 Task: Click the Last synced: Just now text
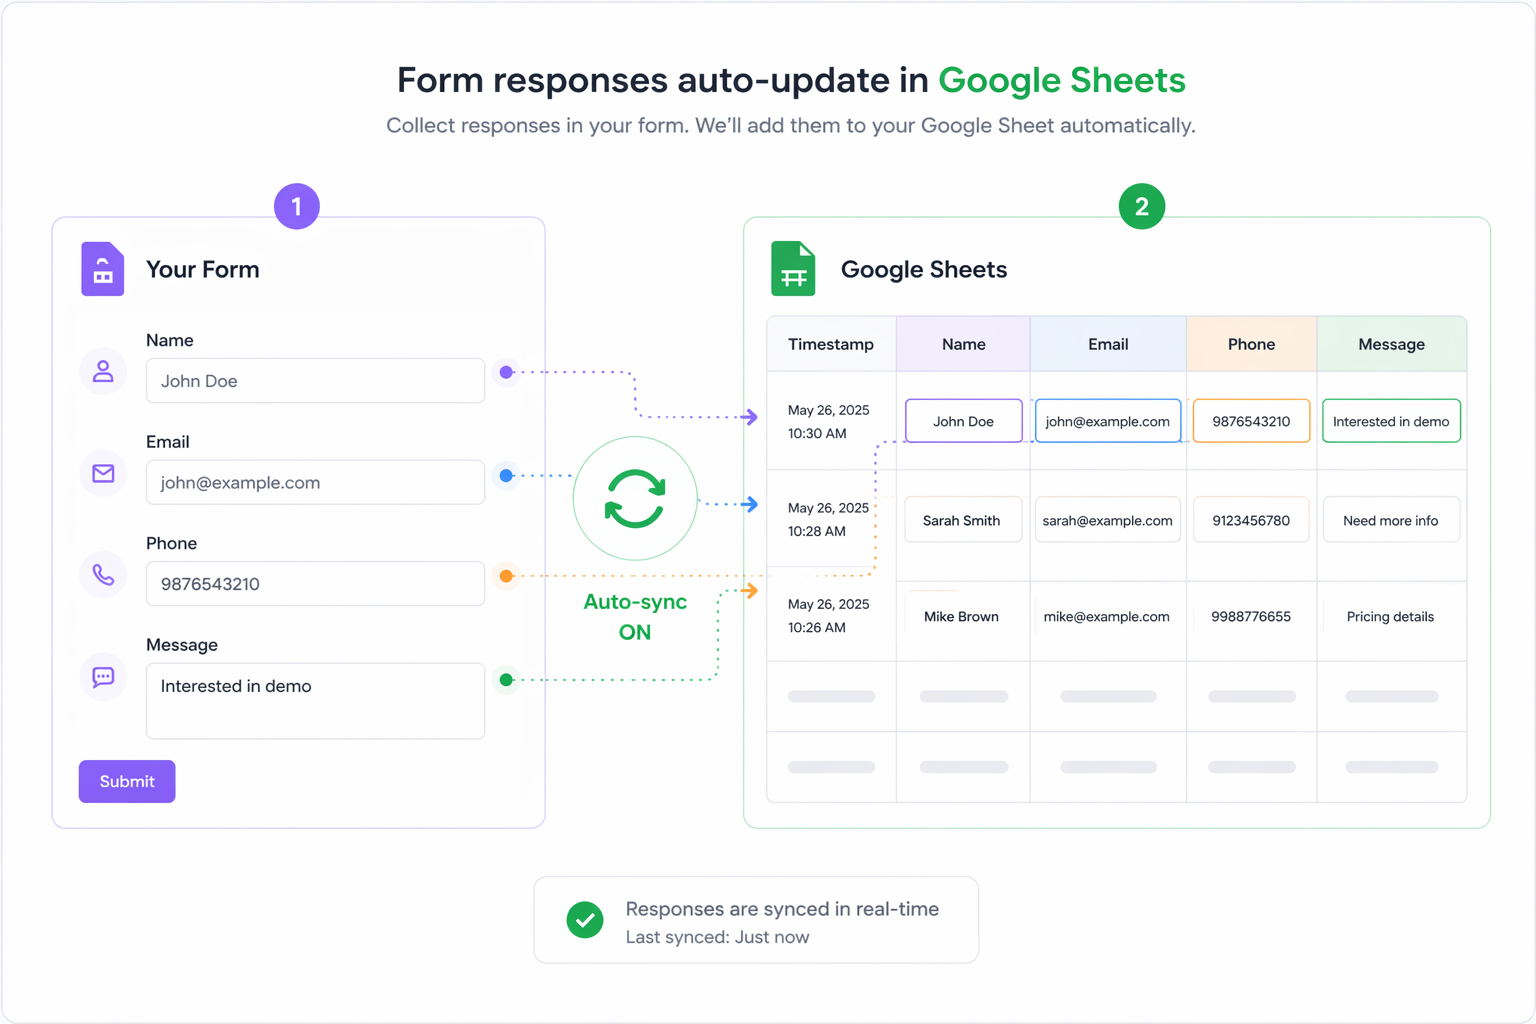click(x=718, y=937)
